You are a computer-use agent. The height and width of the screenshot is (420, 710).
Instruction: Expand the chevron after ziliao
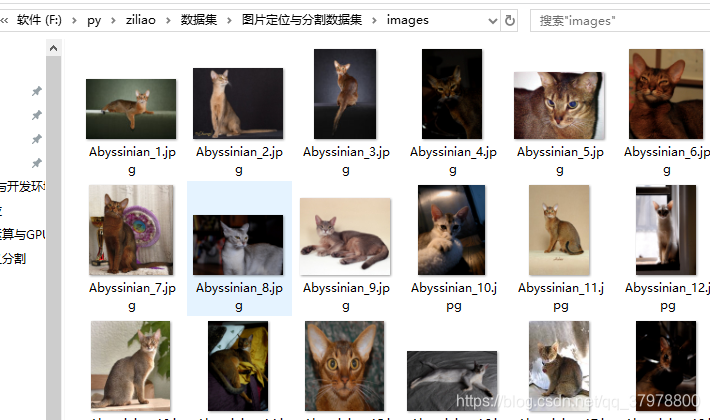168,20
